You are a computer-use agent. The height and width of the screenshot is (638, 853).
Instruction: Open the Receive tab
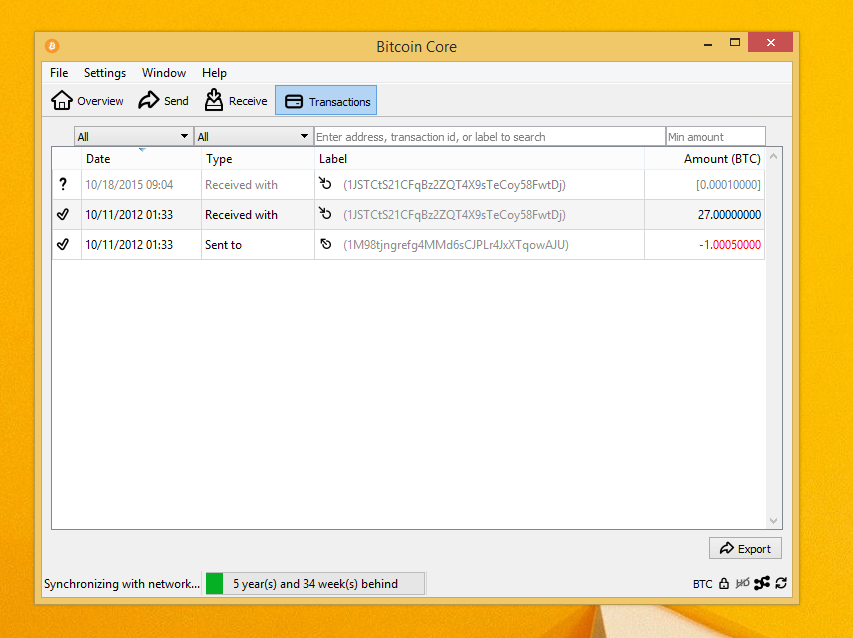click(x=236, y=101)
